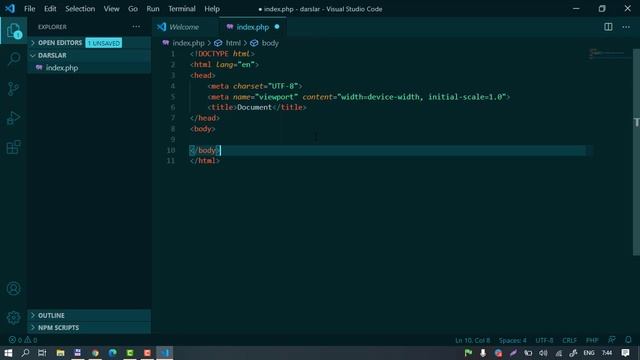Click ENG language indicator in tray
640x360 pixels.
589,353
